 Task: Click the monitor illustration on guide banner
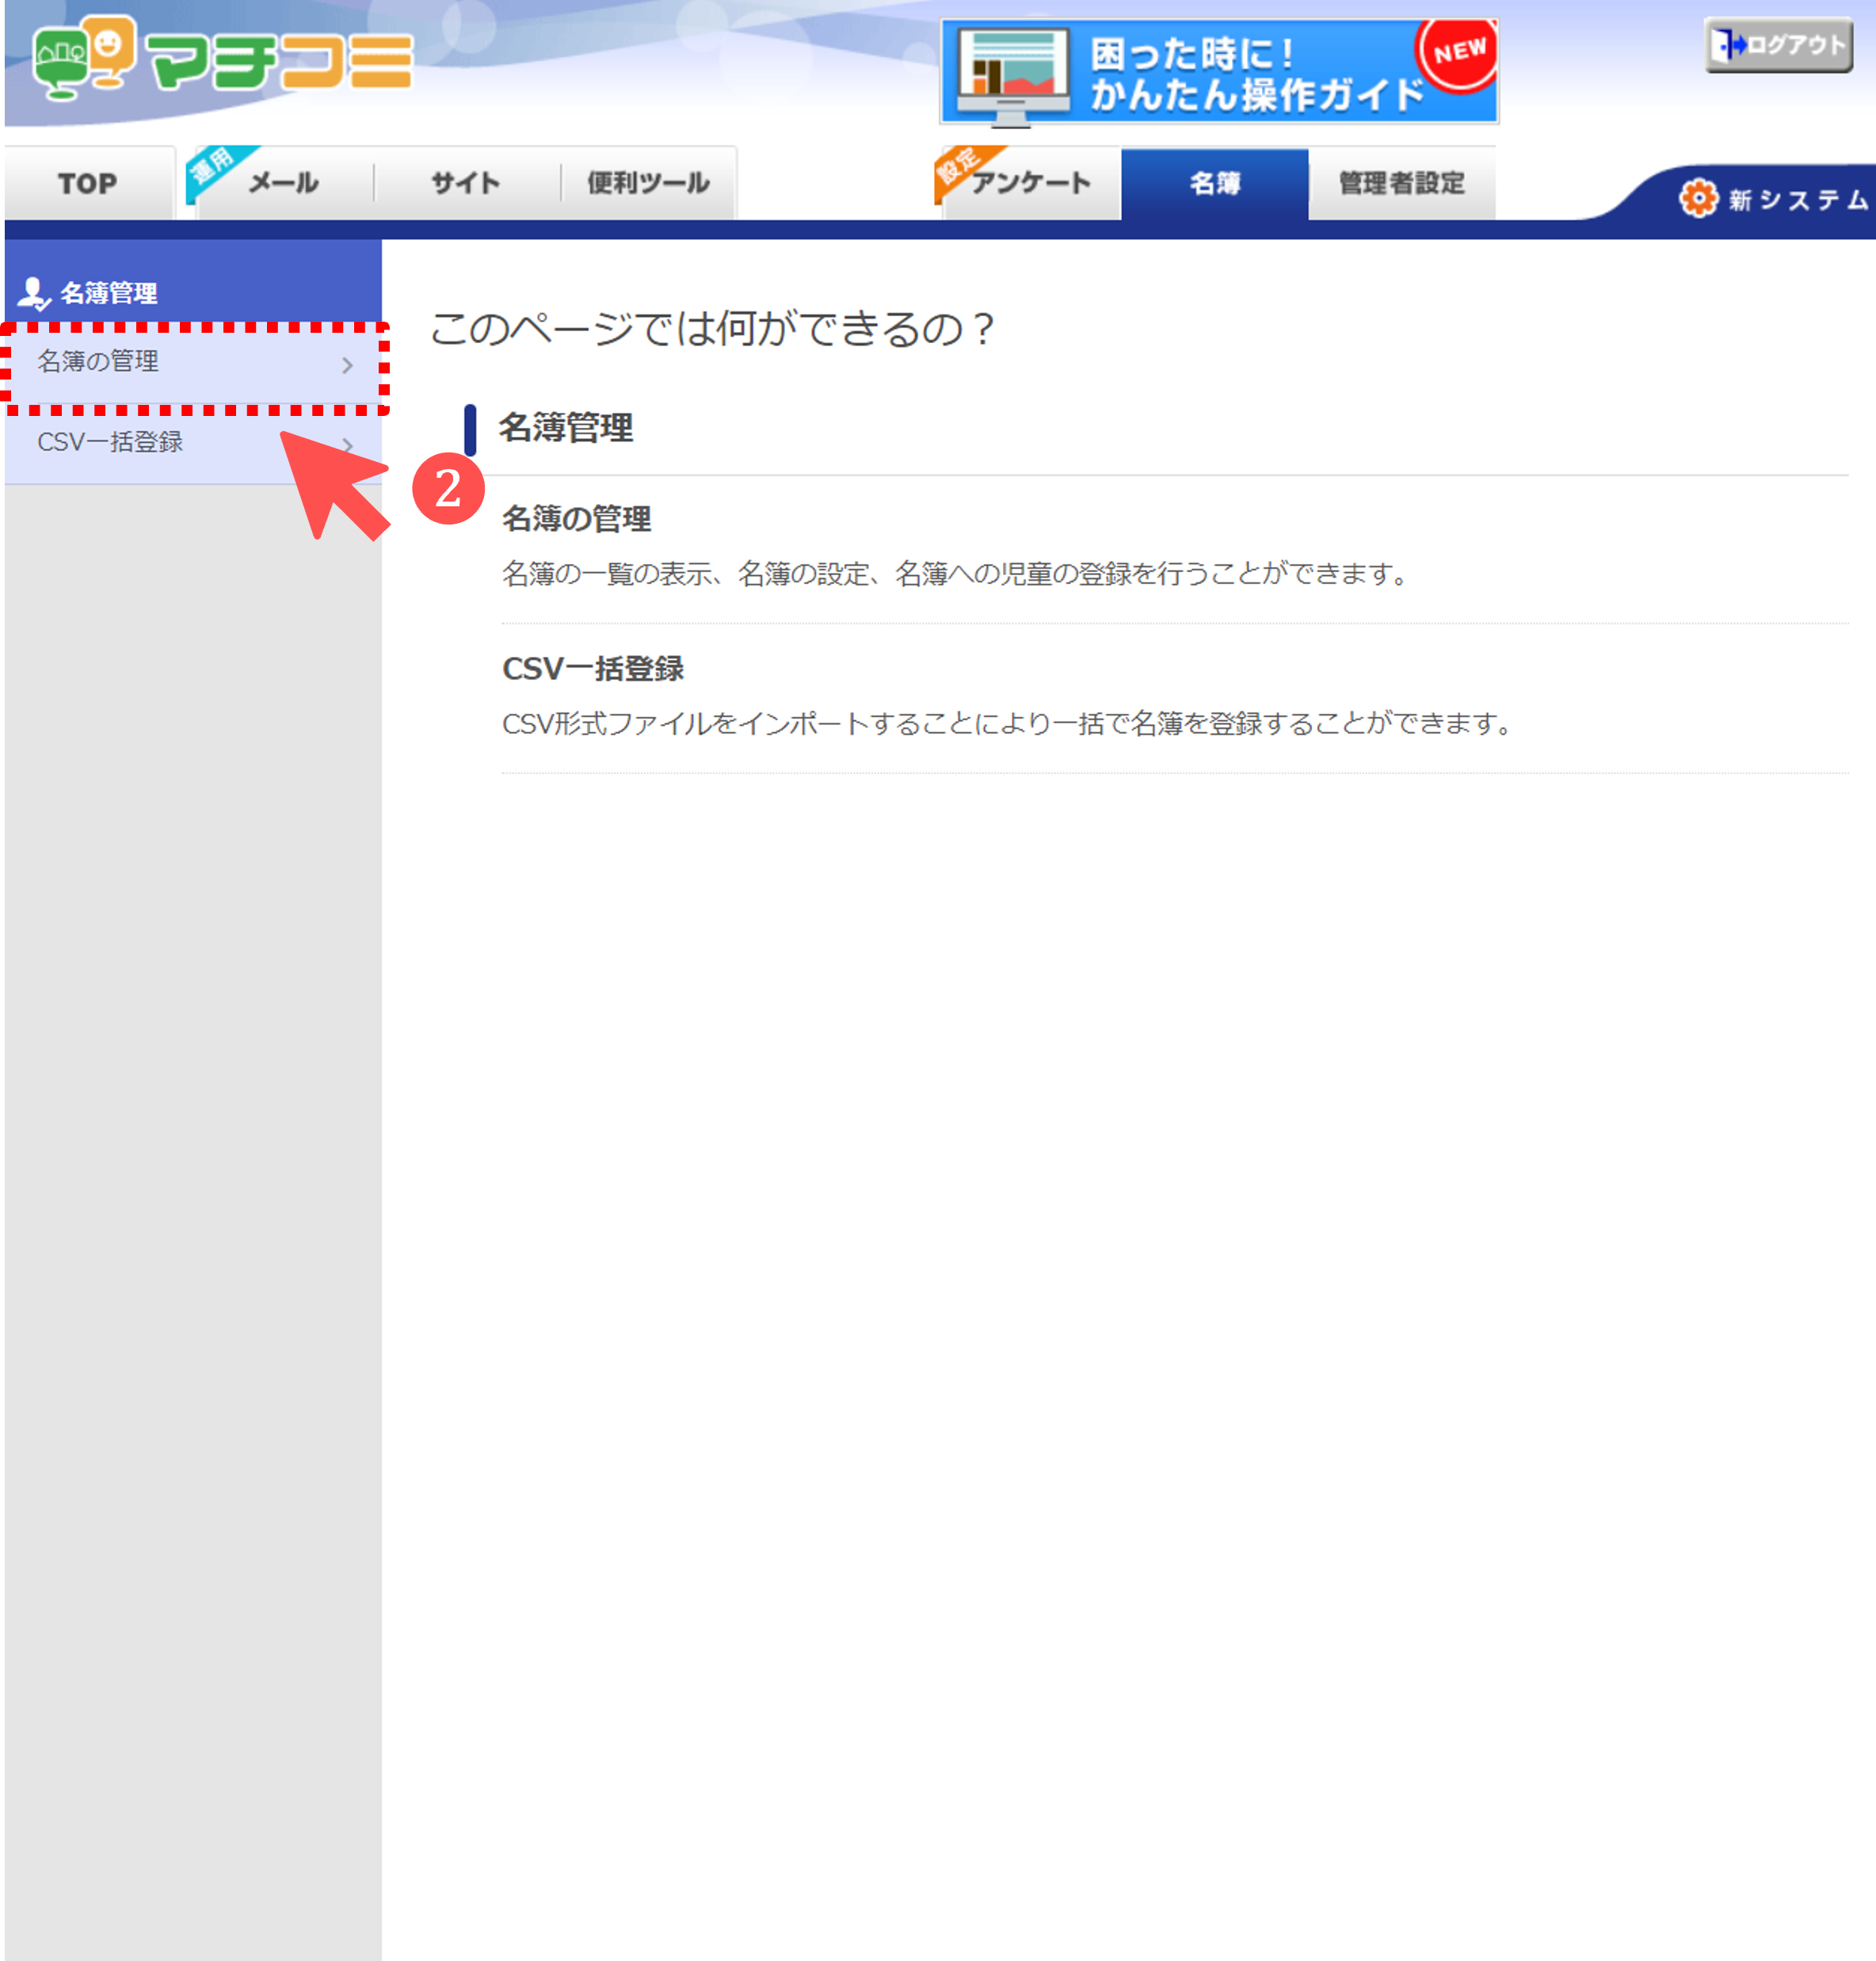1012,75
